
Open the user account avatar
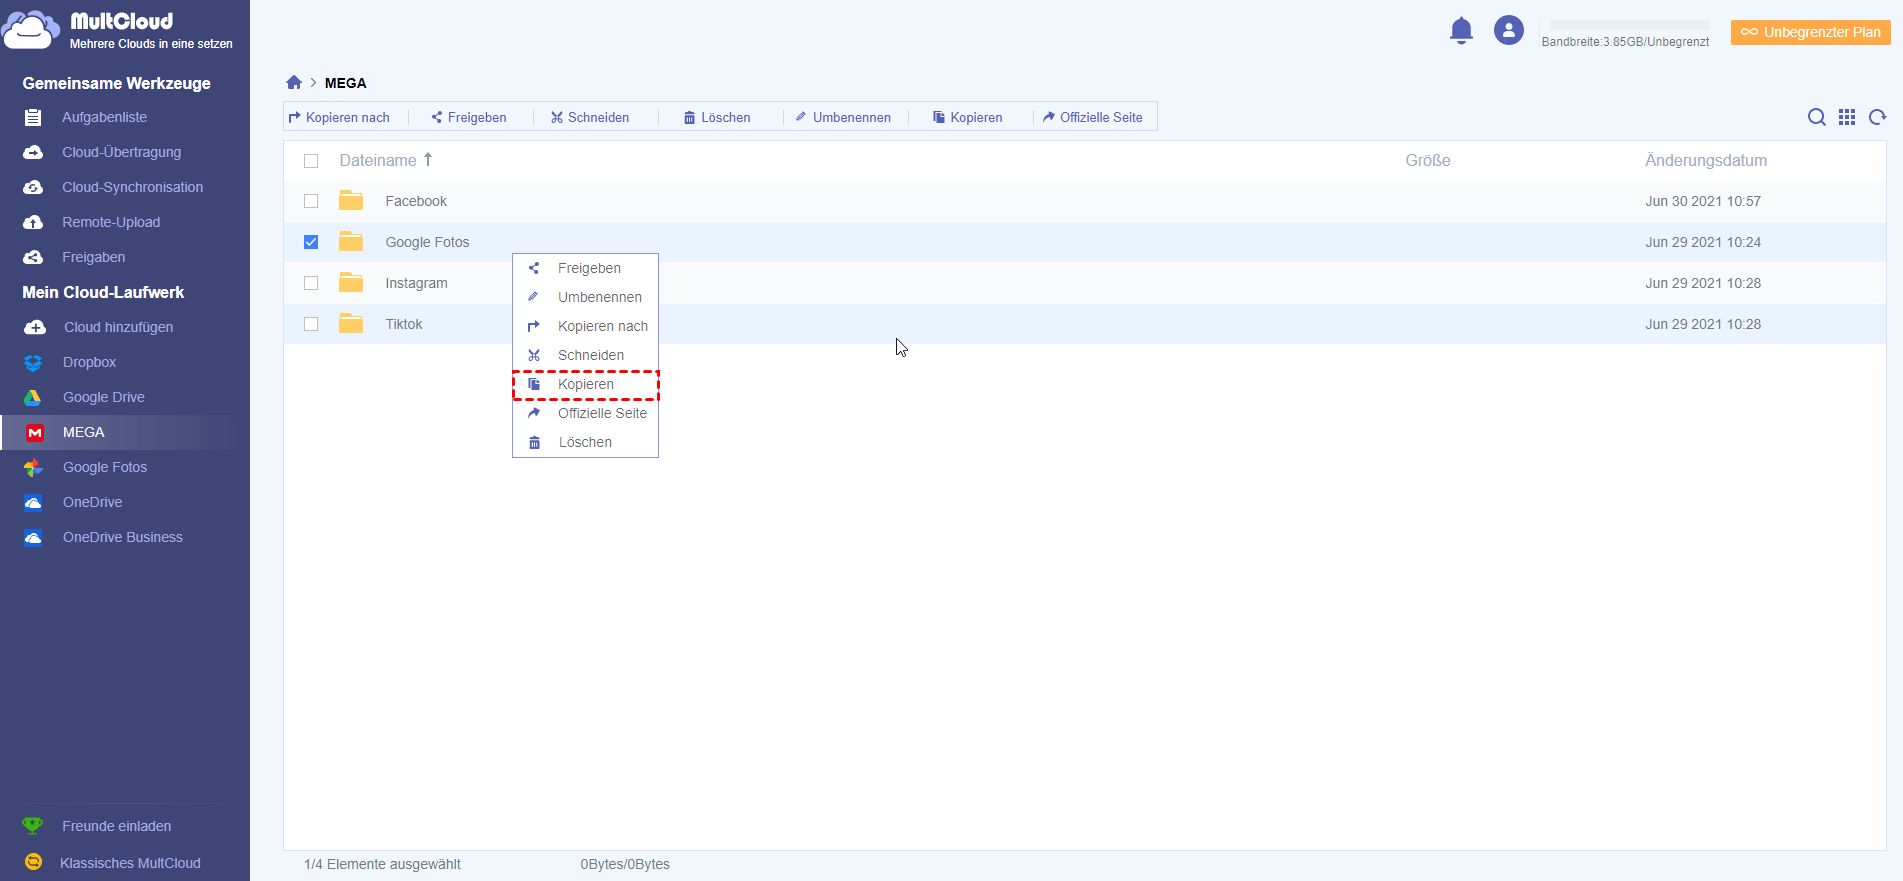click(1508, 30)
